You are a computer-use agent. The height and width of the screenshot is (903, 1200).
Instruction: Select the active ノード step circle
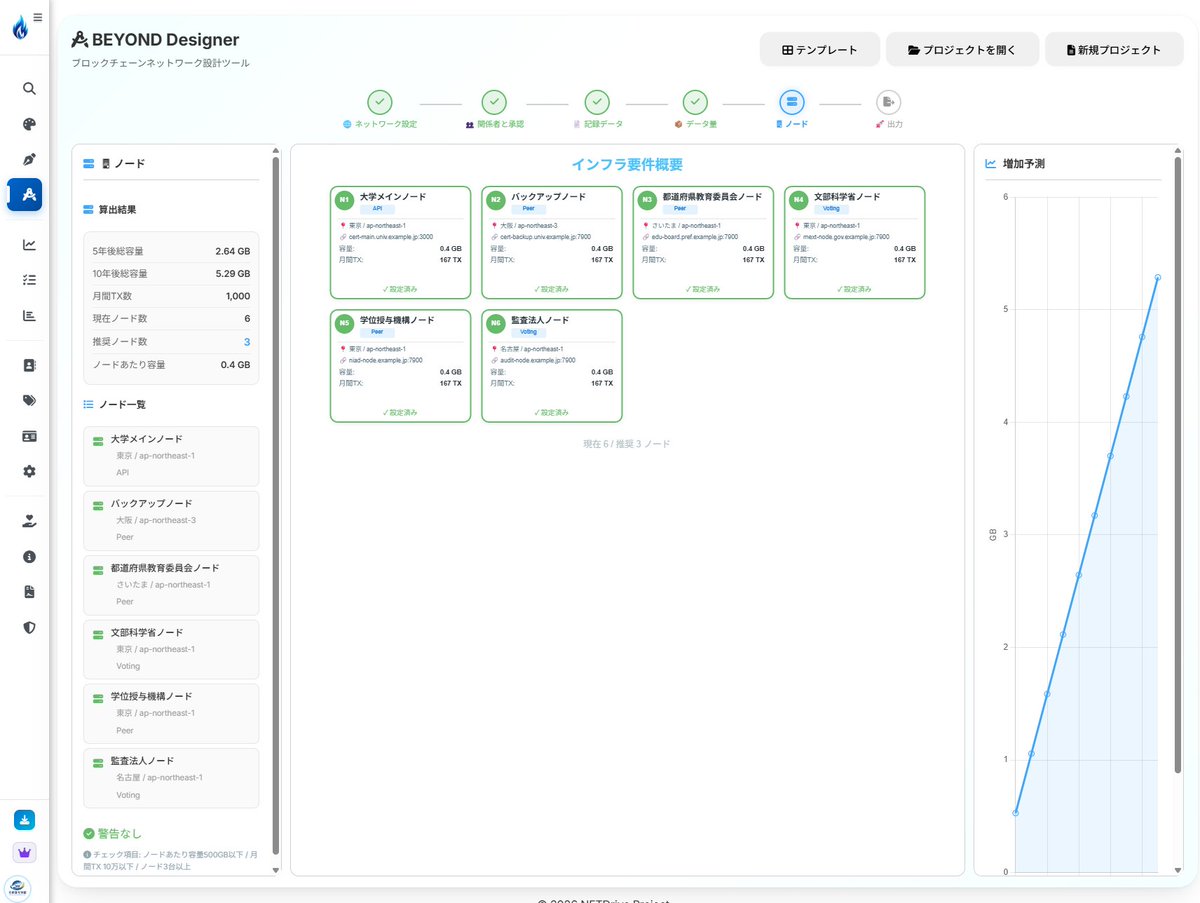point(792,102)
